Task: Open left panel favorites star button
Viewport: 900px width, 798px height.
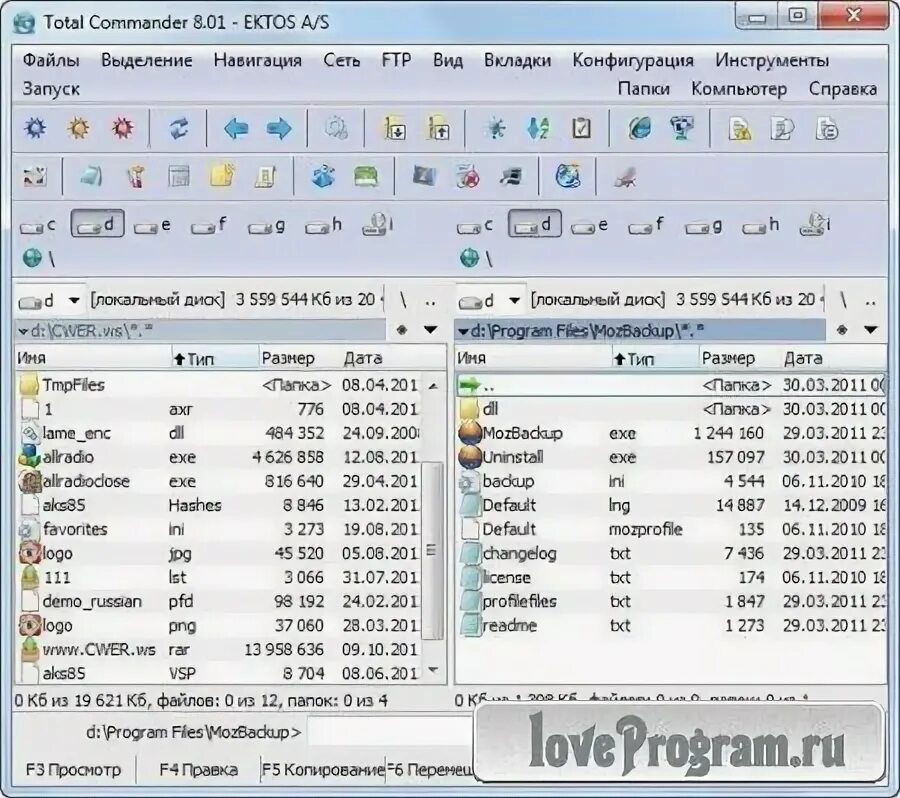Action: [402, 330]
